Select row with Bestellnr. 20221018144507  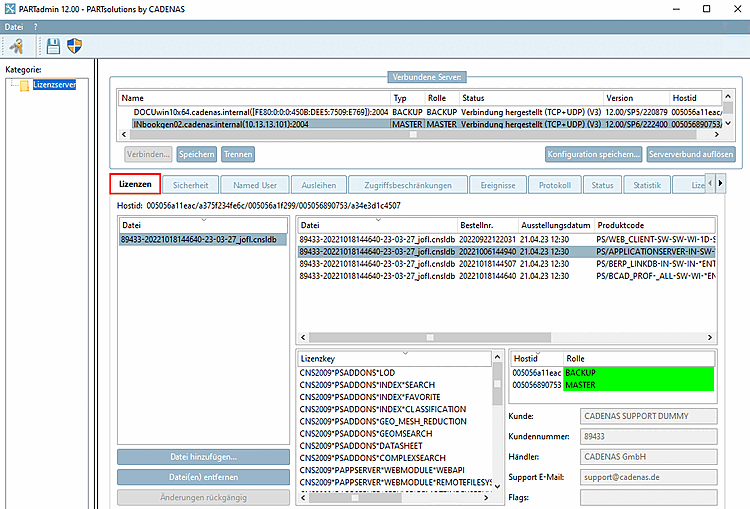506,264
